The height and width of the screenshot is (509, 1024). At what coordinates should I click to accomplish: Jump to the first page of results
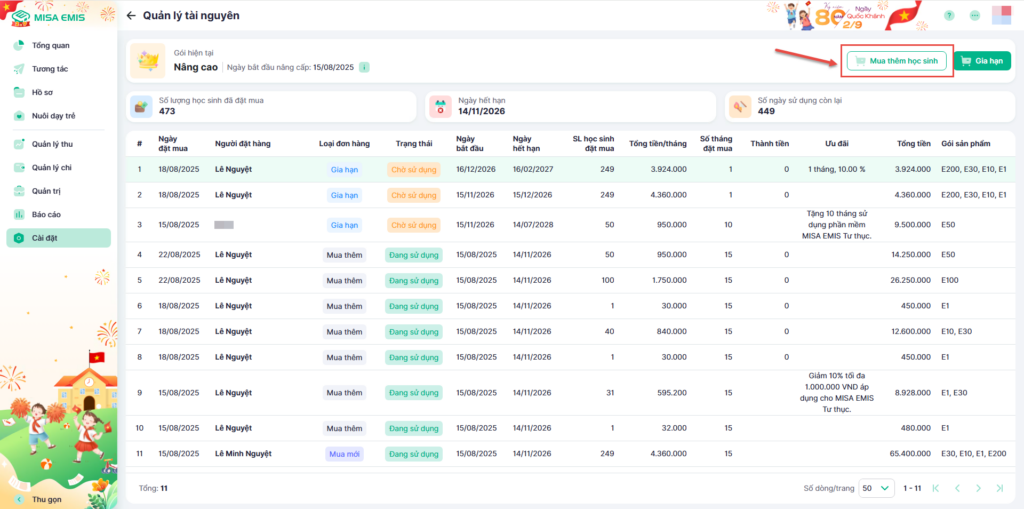point(935,488)
